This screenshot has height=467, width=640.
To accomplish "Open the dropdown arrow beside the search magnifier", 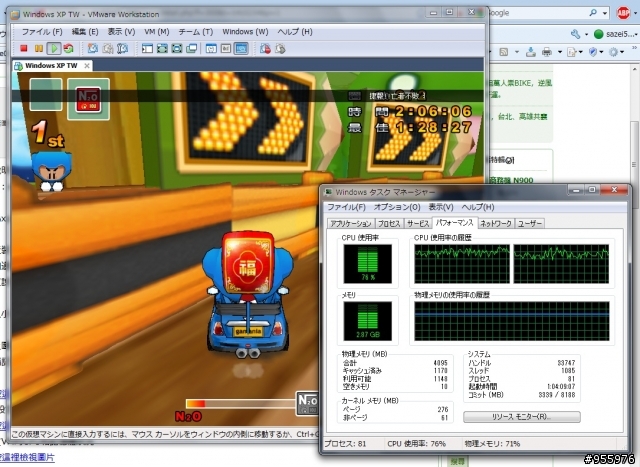I will (604, 13).
